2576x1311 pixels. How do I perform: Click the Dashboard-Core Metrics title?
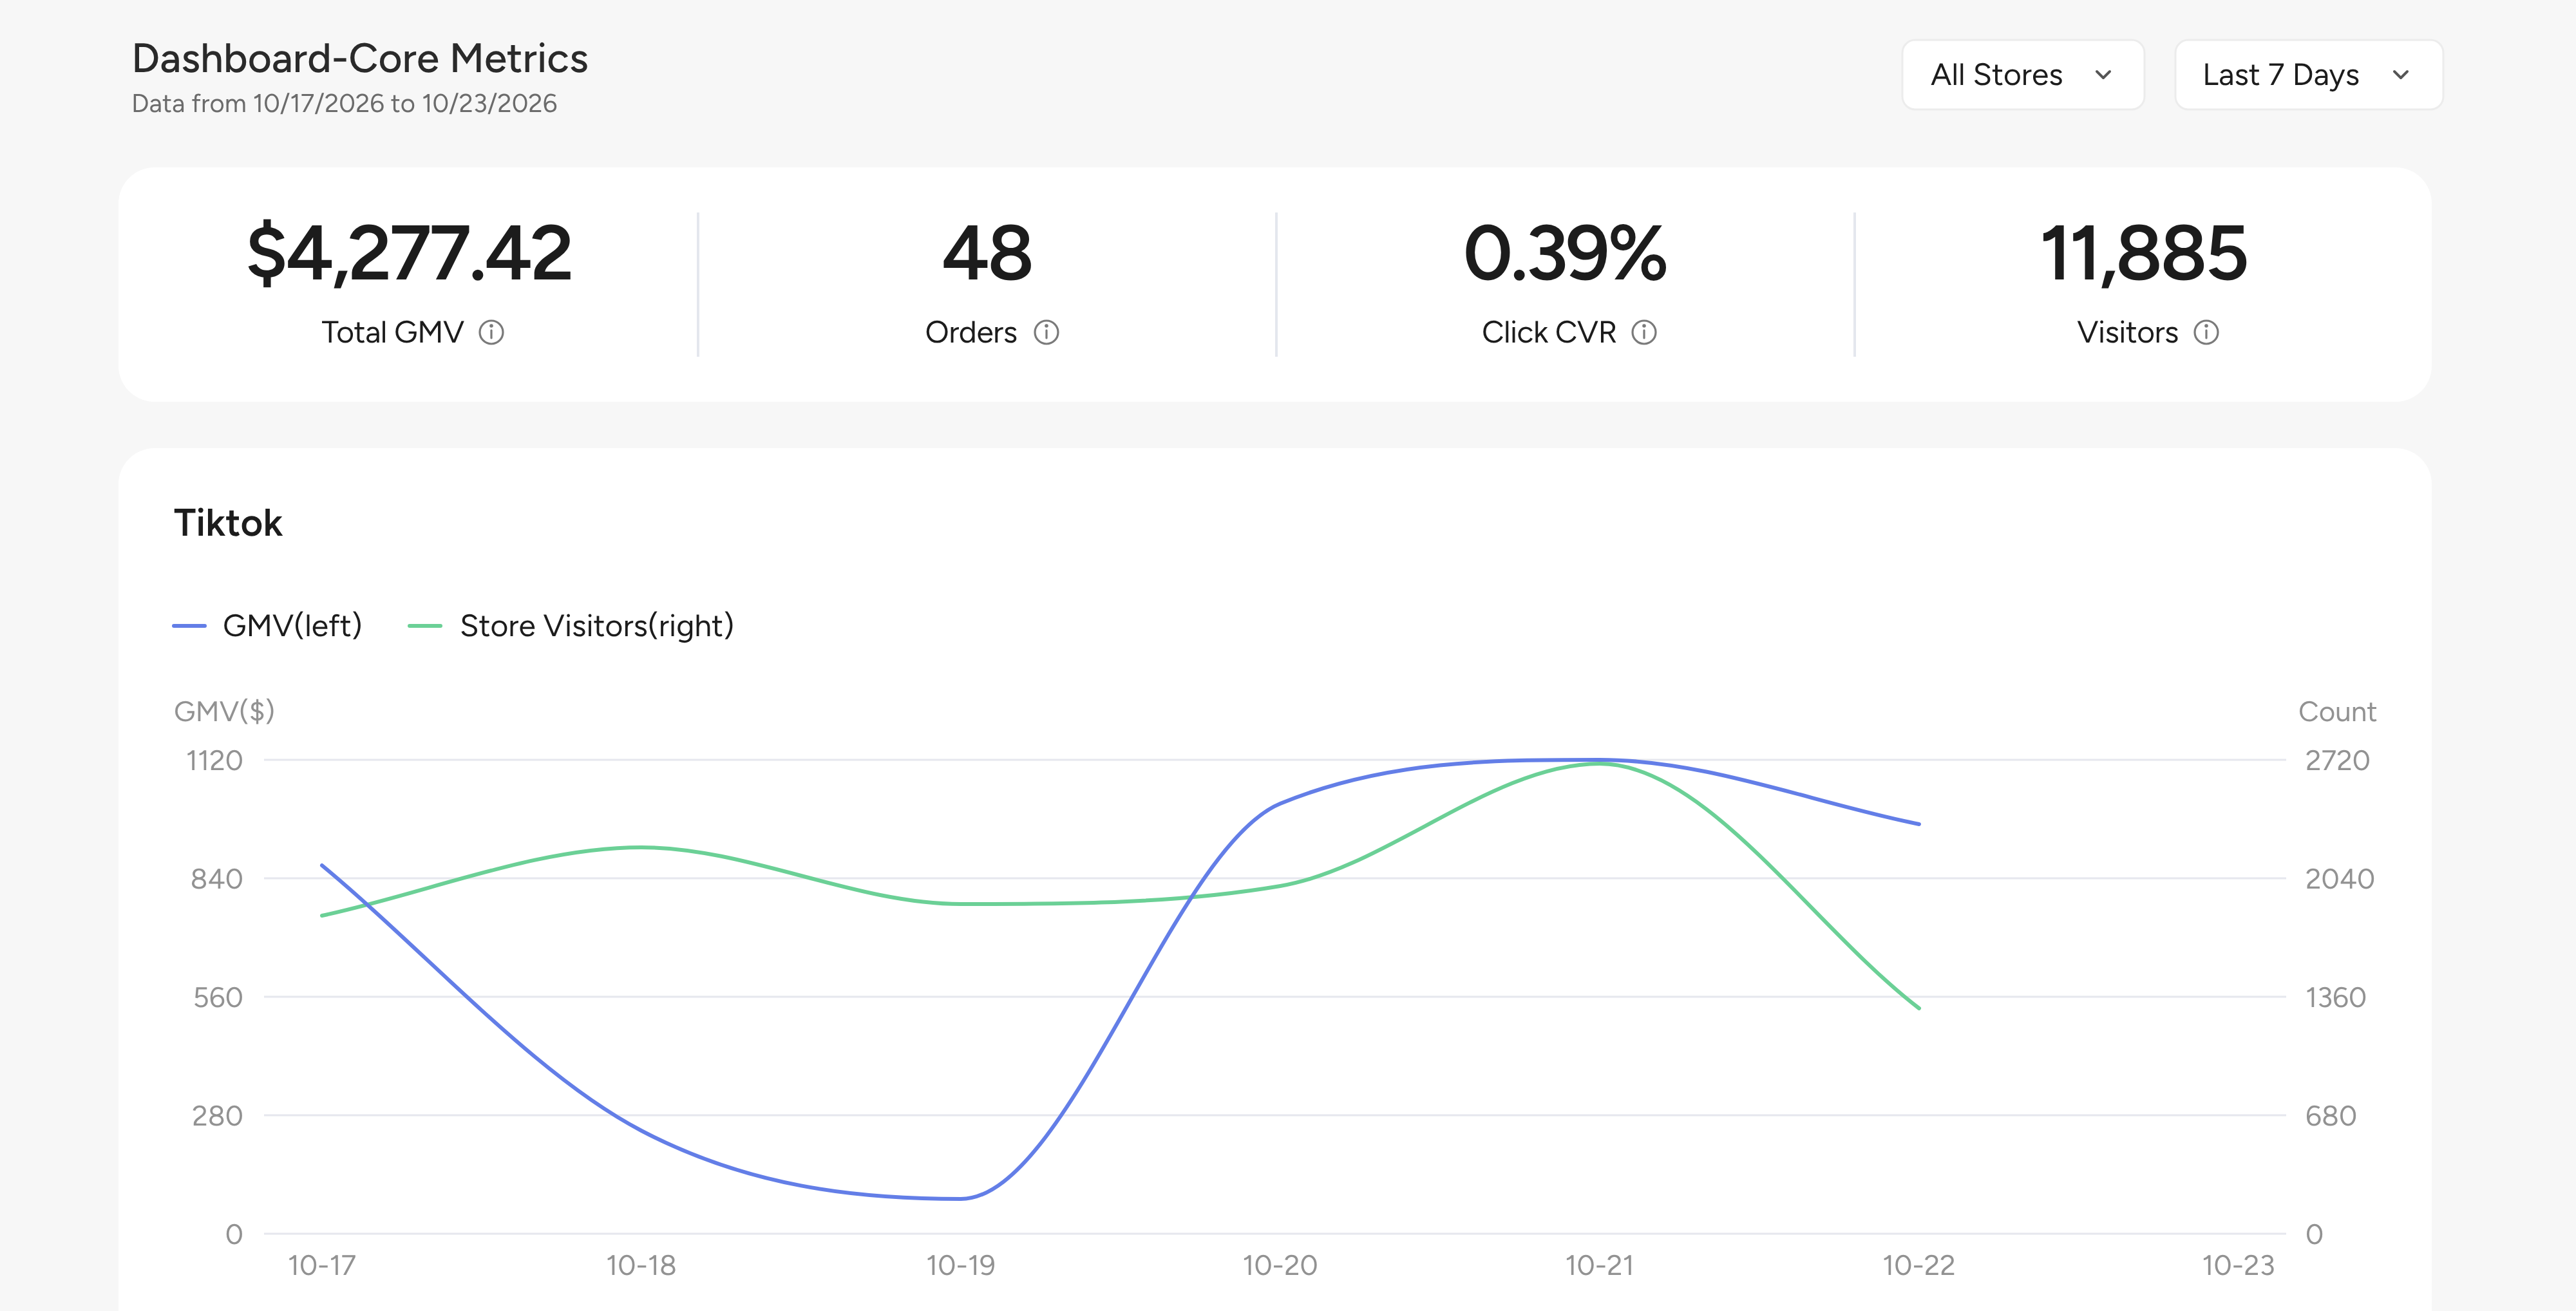pyautogui.click(x=360, y=58)
